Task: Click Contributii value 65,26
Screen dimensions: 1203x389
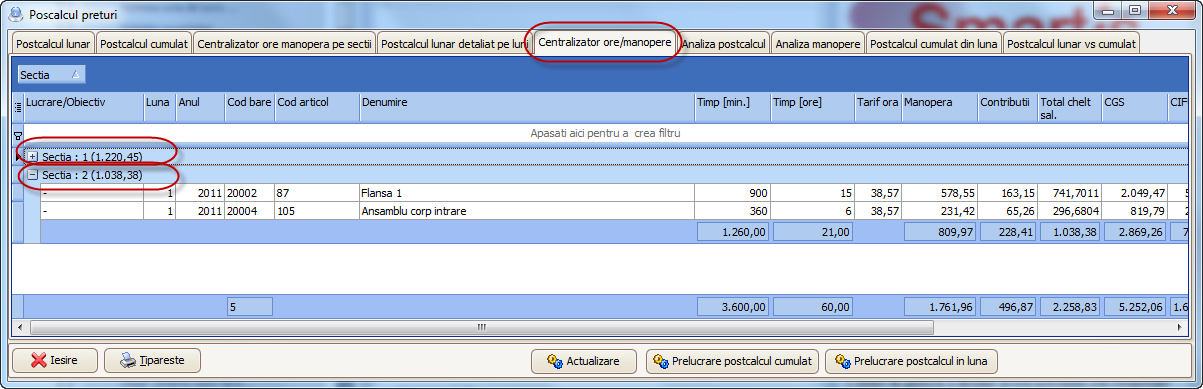Action: (x=1008, y=211)
